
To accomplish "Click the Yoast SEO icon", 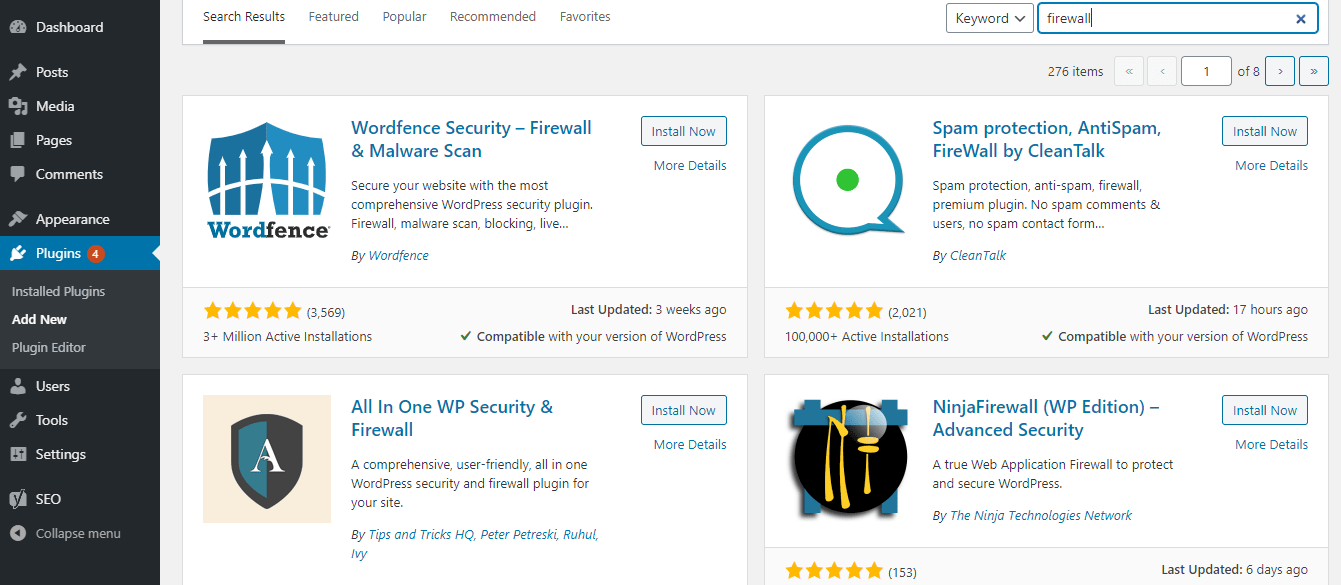I will pyautogui.click(x=18, y=499).
